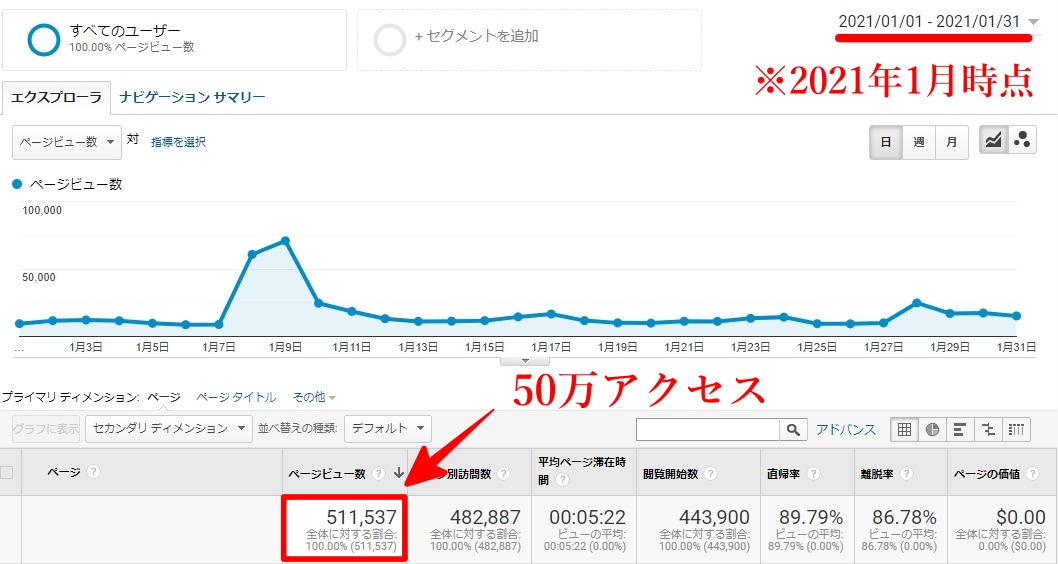Click the 1月28日 data point on chart
The width and height of the screenshot is (1058, 564).
[916, 303]
